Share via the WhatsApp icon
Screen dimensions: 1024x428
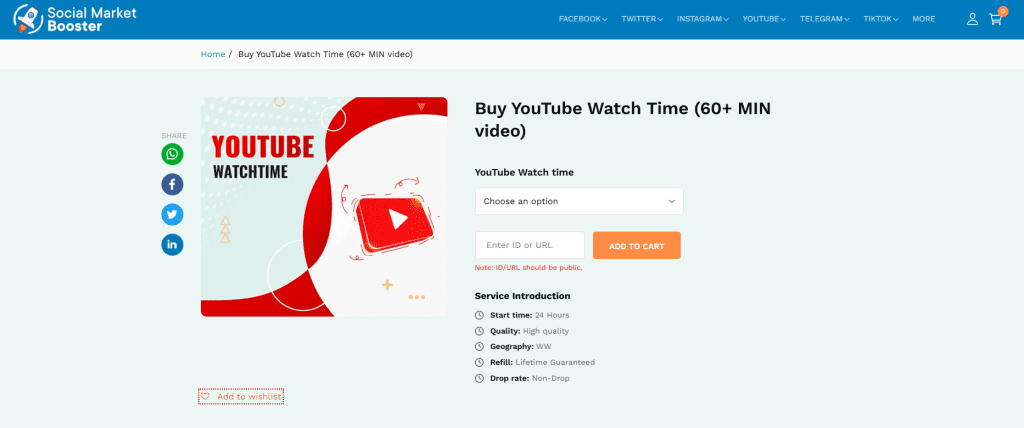point(172,154)
